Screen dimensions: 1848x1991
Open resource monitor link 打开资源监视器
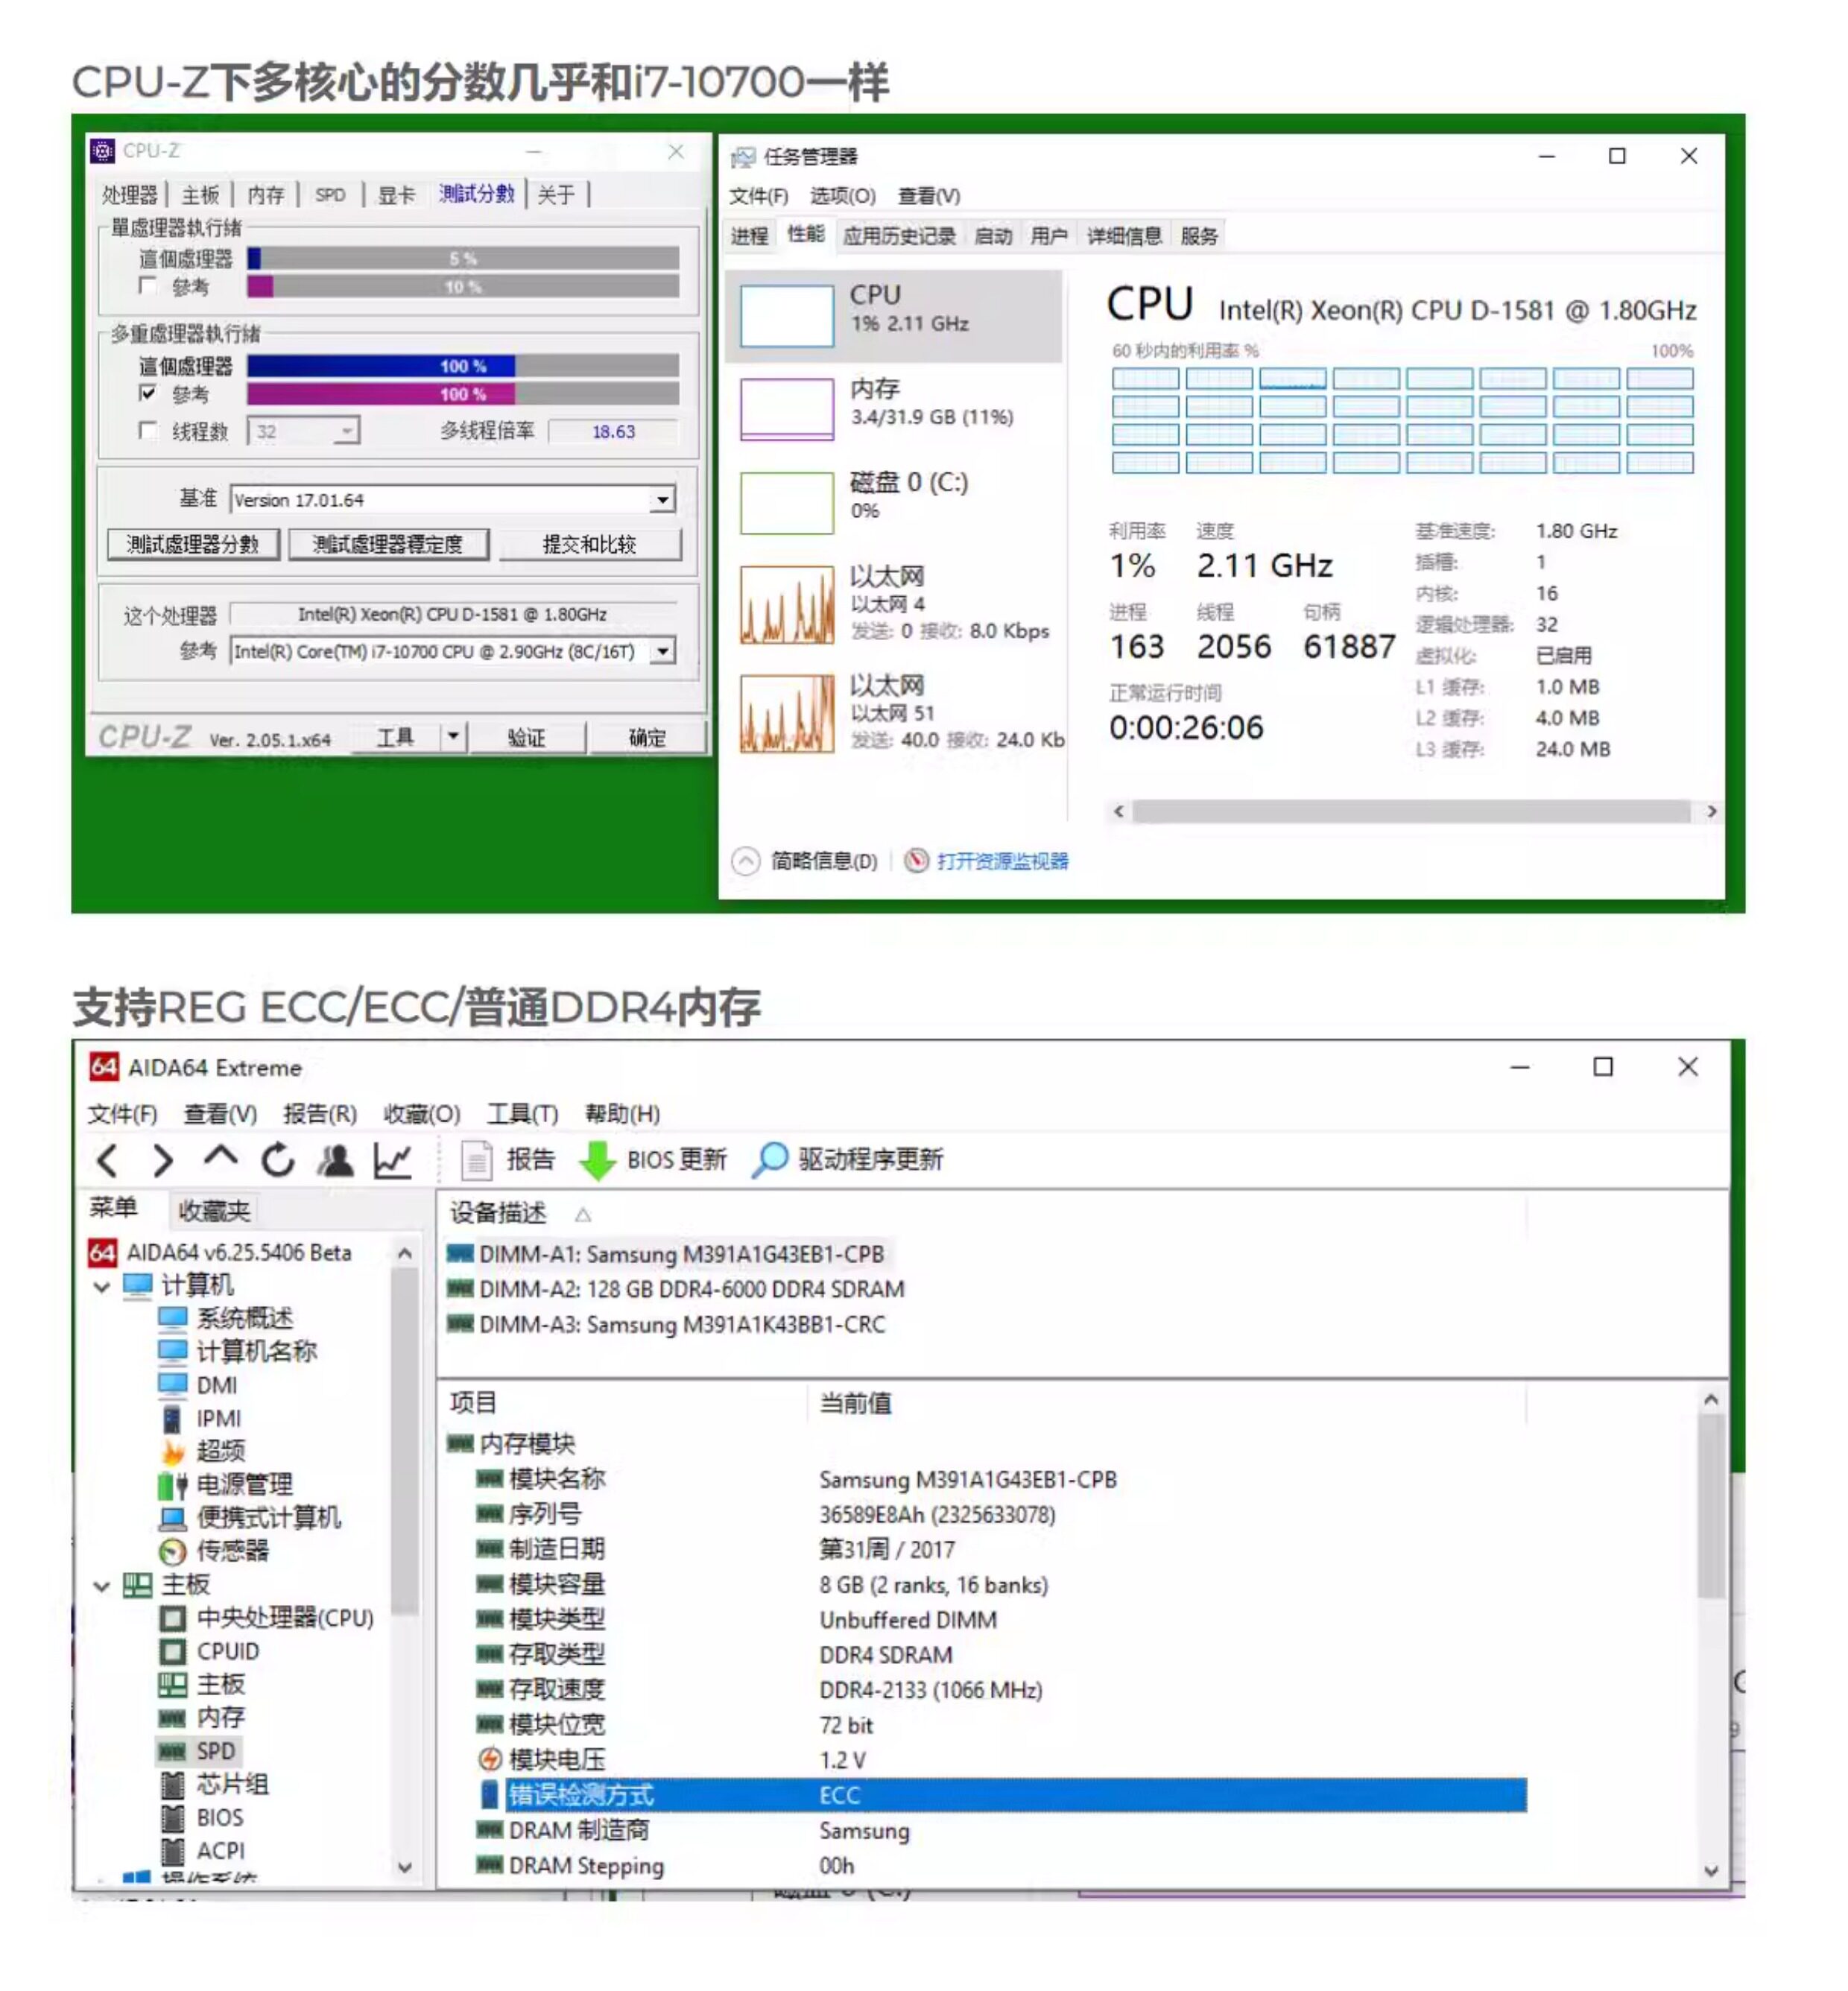pos(1002,861)
